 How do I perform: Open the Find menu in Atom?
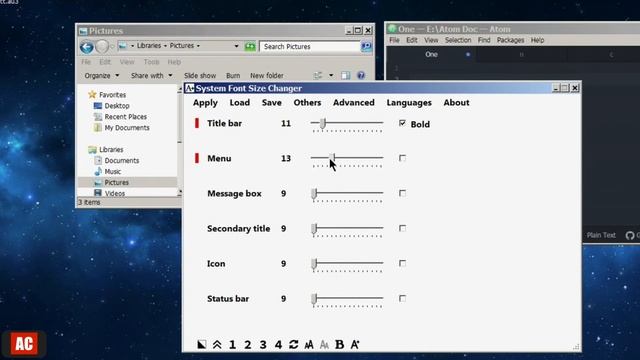click(x=484, y=40)
